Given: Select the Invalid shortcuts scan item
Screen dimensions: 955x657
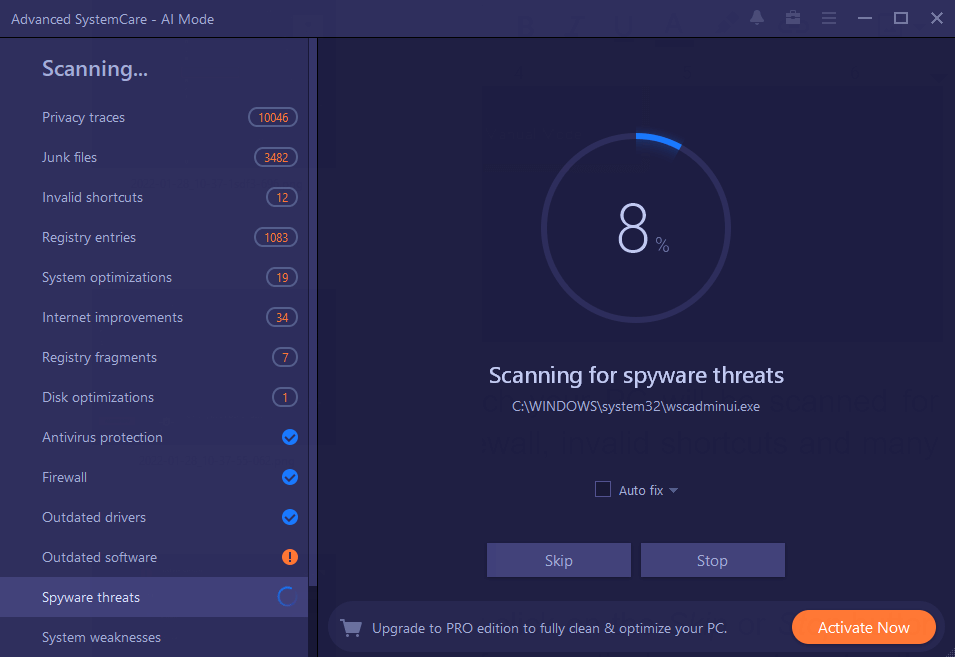Looking at the screenshot, I should point(154,197).
